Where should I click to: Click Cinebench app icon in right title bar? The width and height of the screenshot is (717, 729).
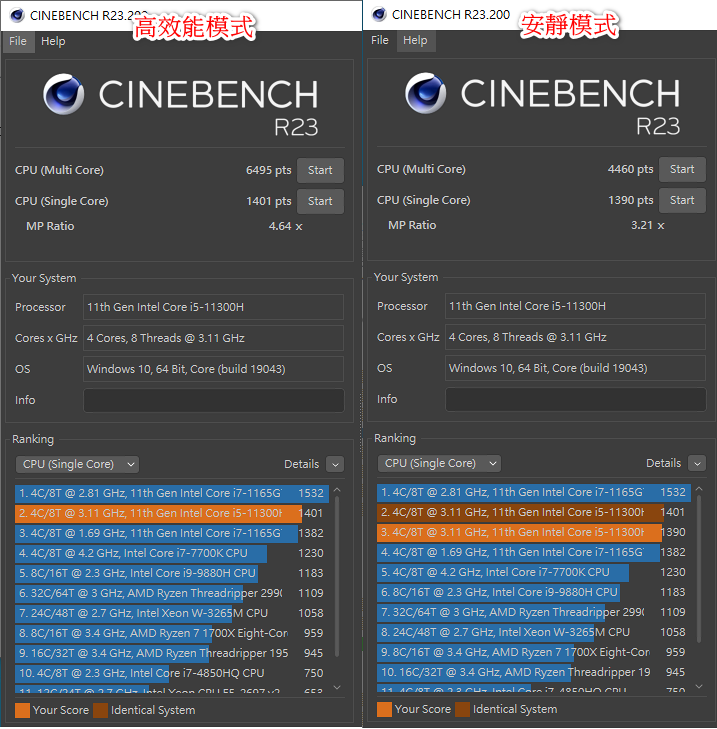pos(379,14)
